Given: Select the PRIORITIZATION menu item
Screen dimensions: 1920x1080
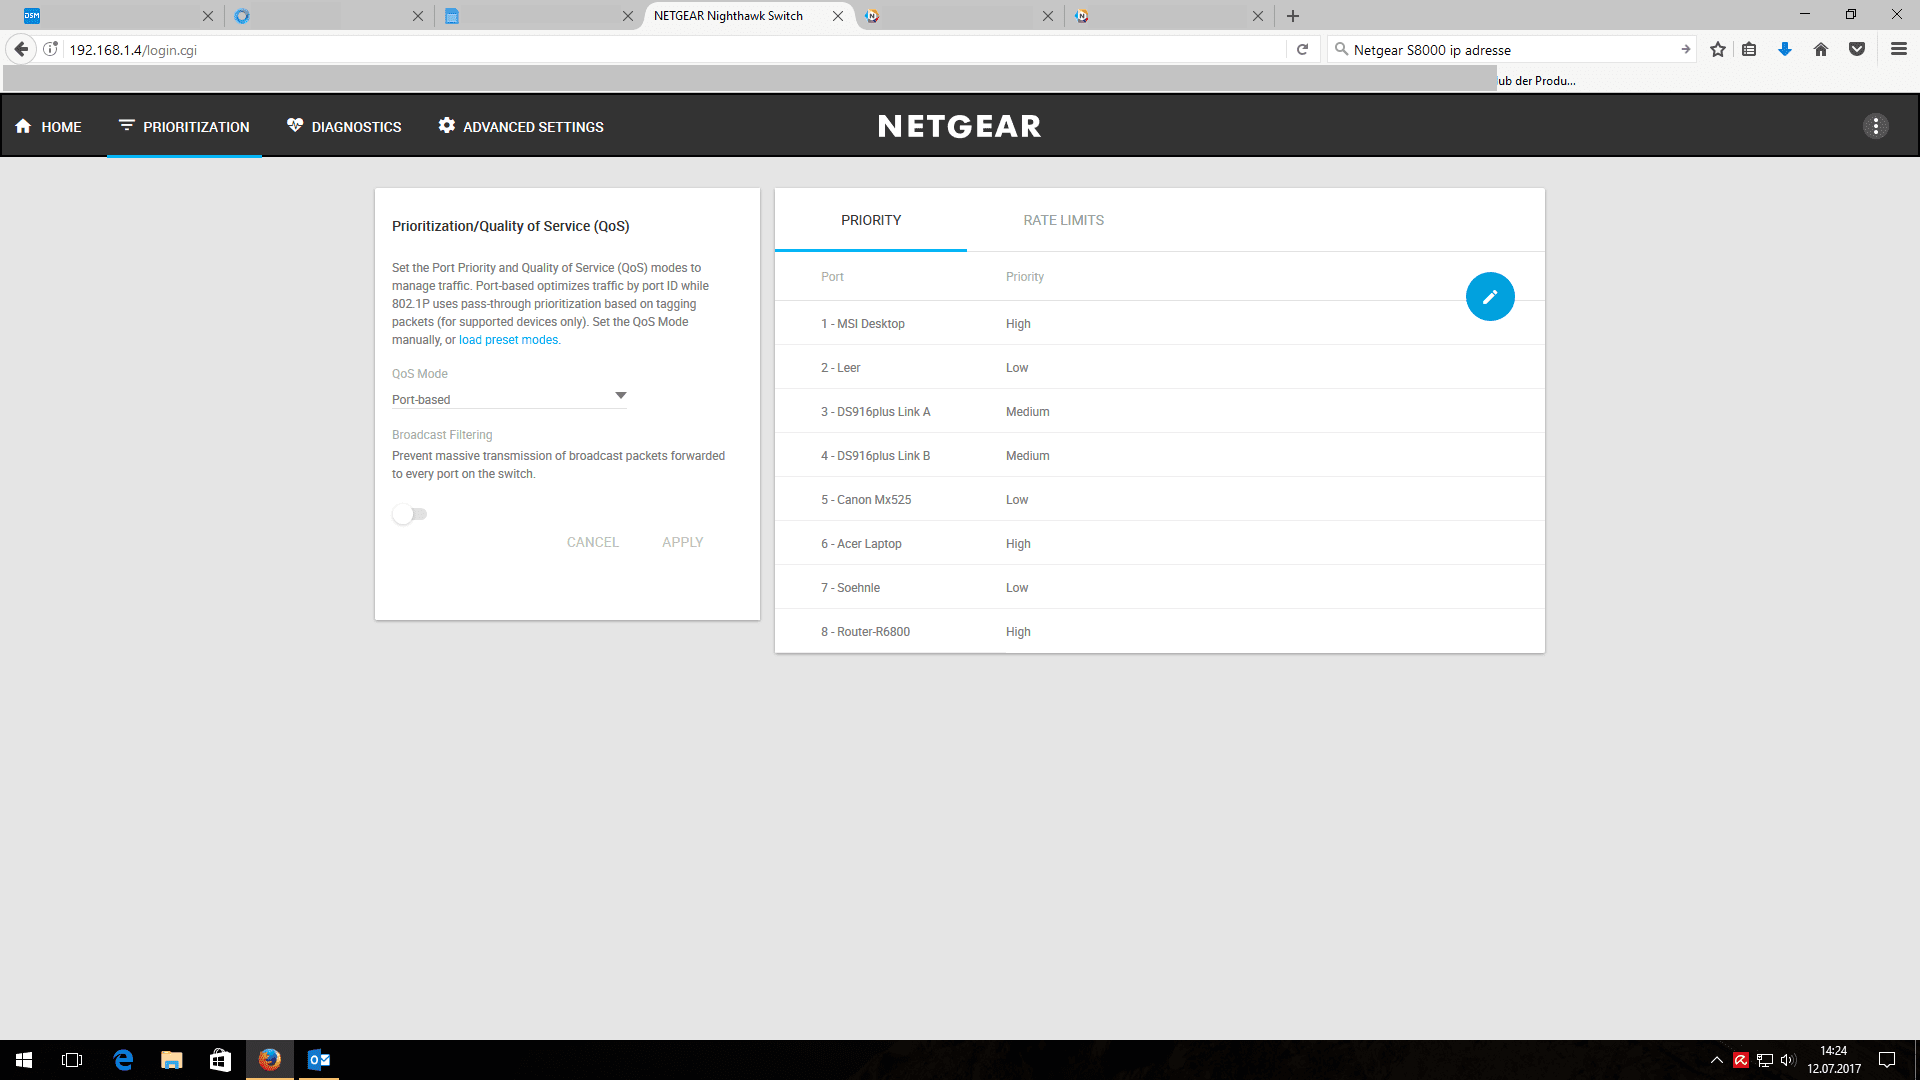Looking at the screenshot, I should 184,127.
